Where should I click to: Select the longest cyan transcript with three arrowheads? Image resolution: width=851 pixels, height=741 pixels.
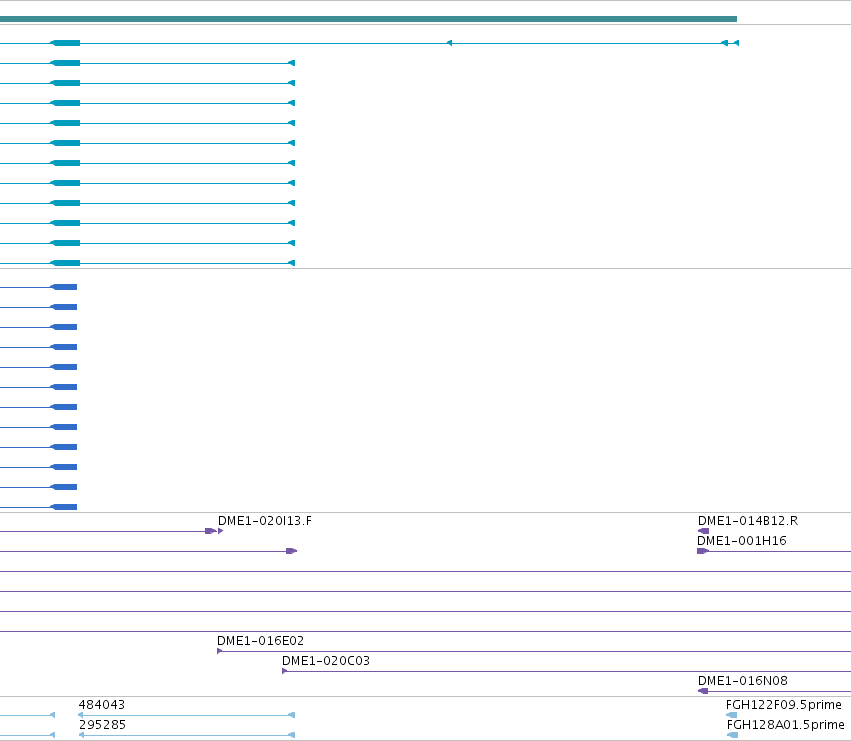pos(369,43)
